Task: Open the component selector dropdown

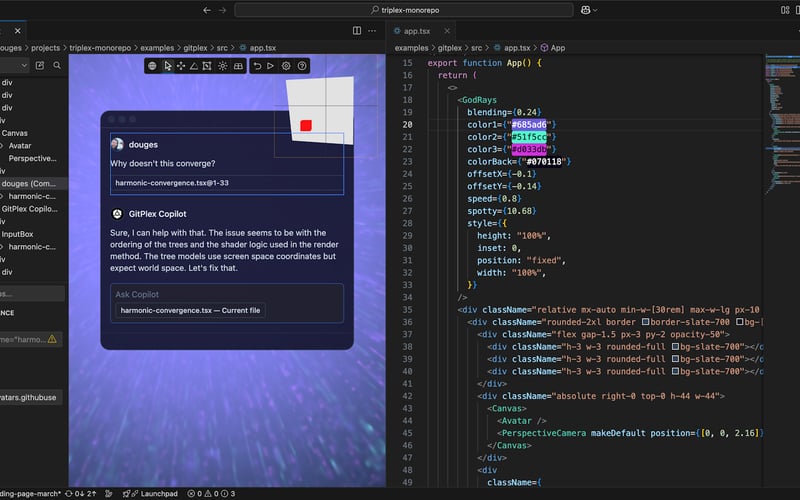Action: coord(14,65)
